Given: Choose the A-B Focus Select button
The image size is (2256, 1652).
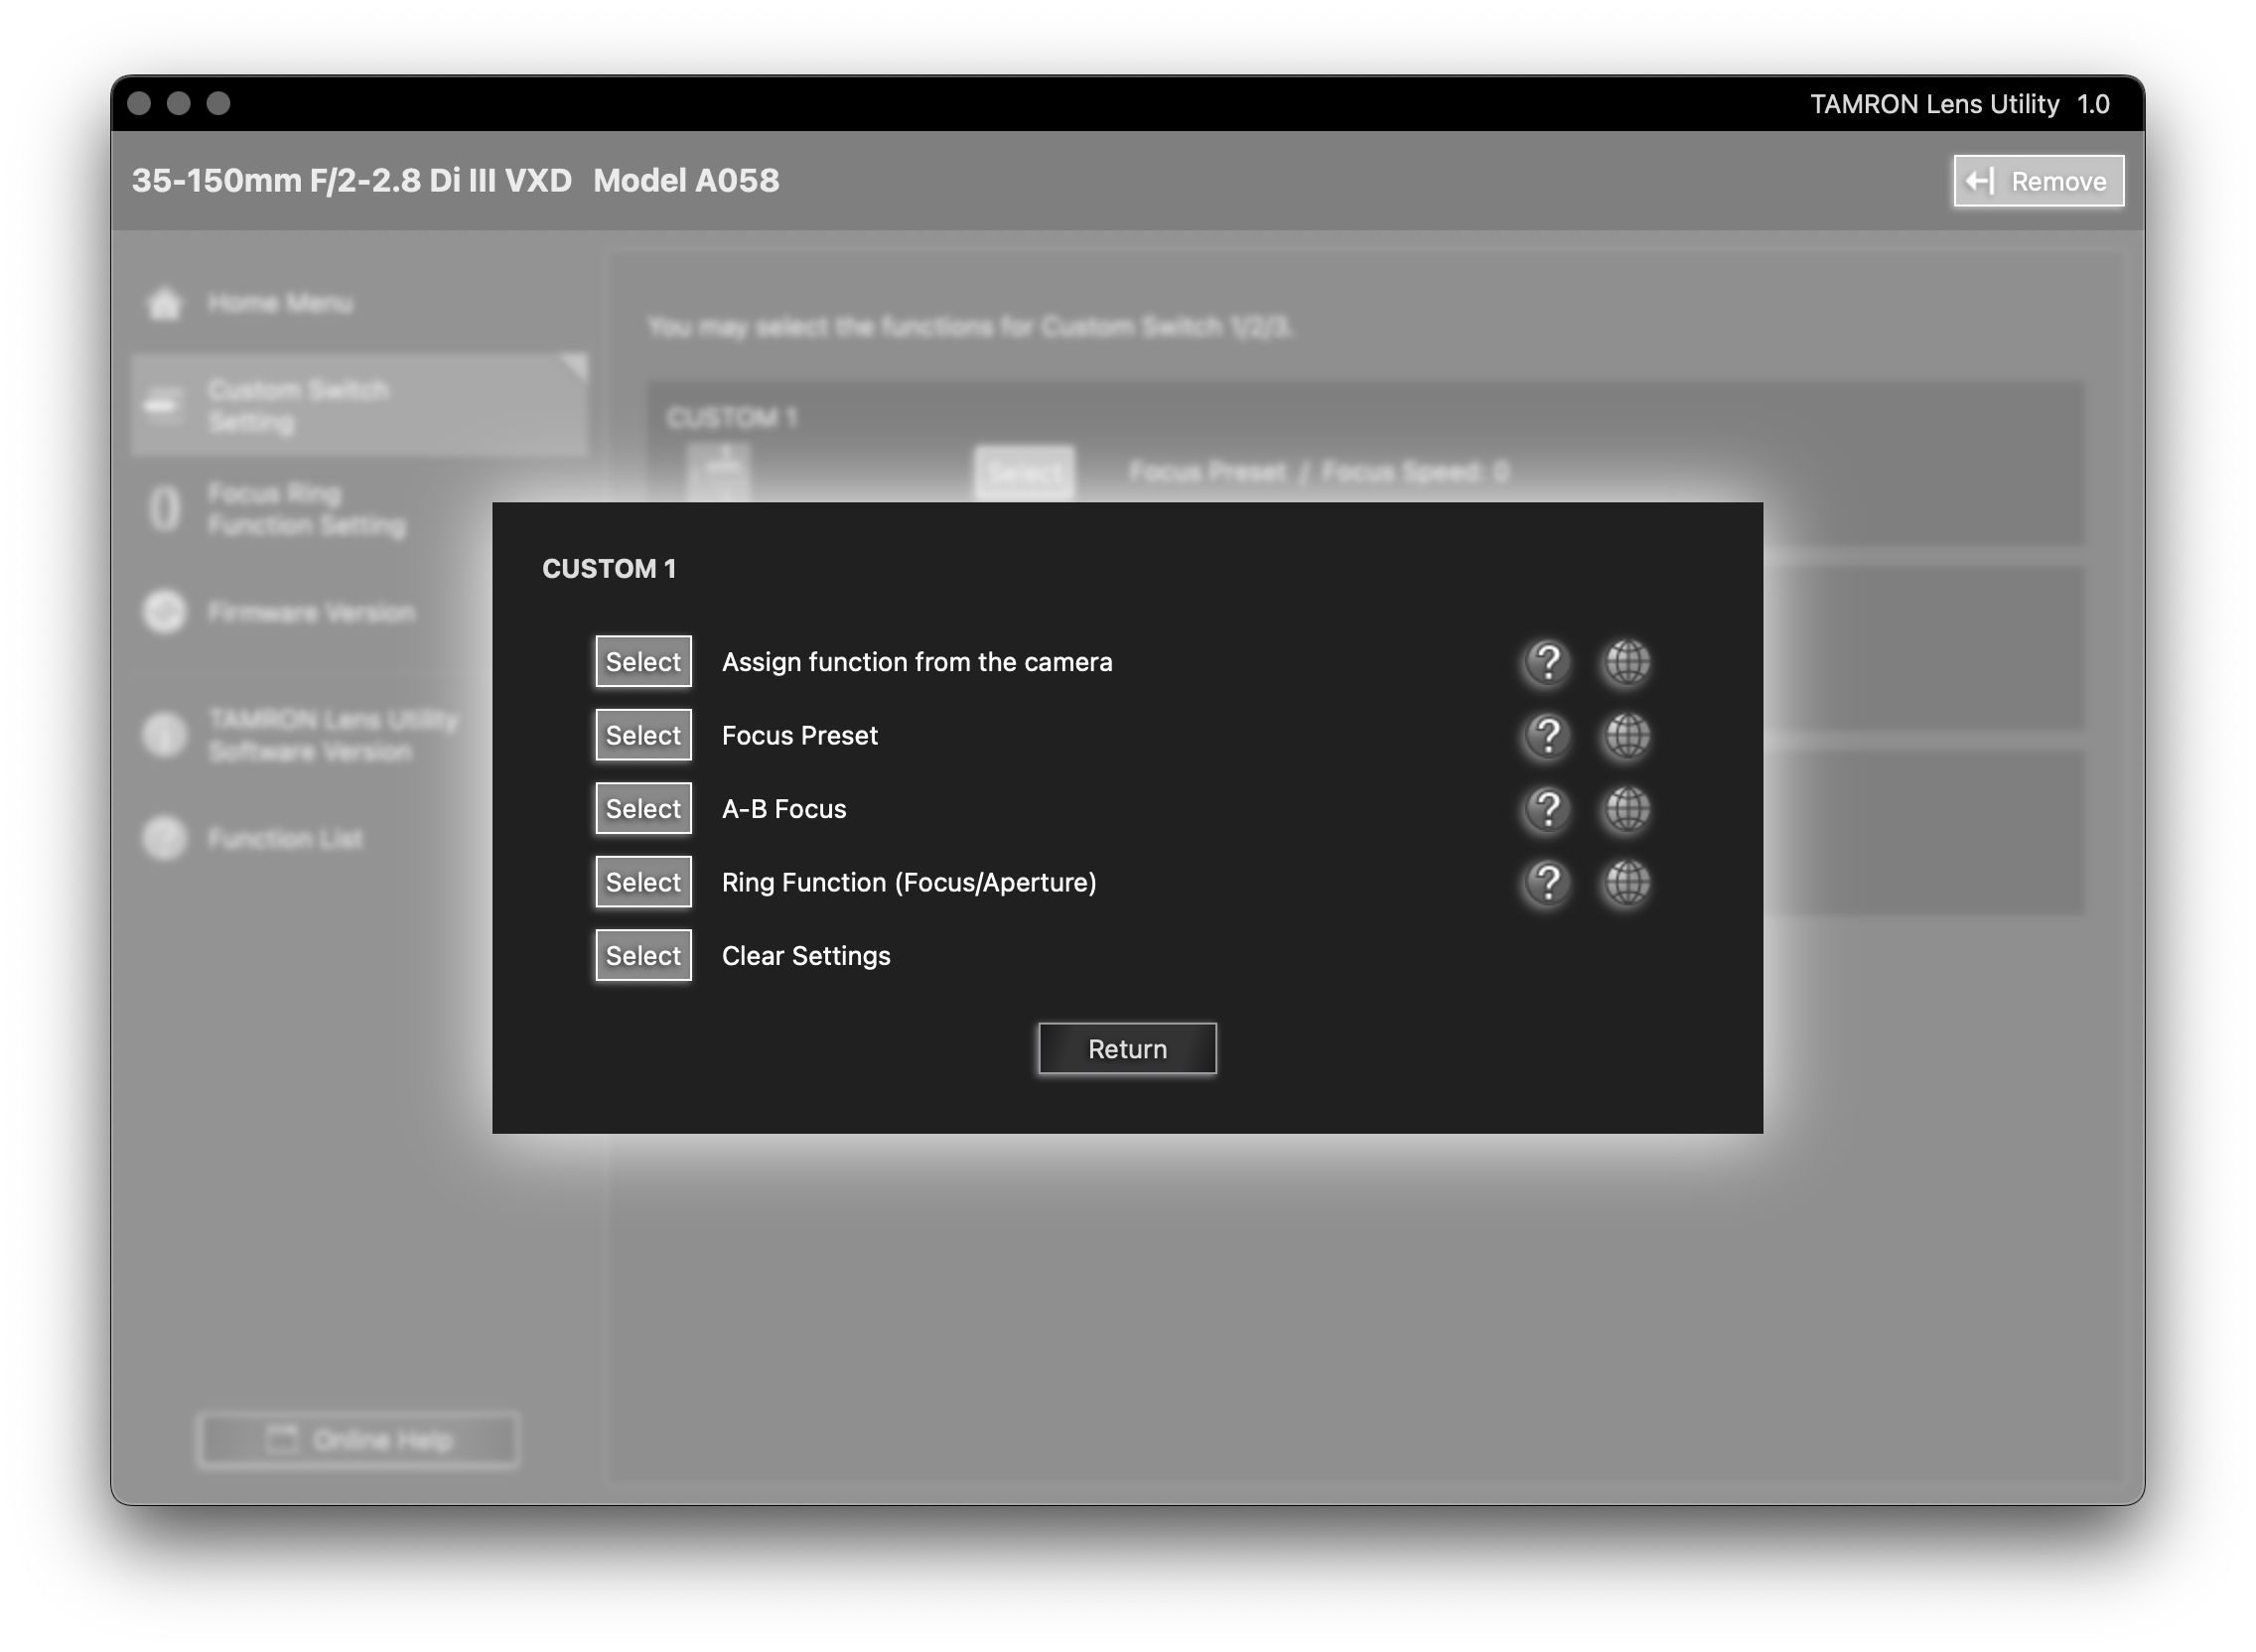Looking at the screenshot, I should click(x=643, y=809).
